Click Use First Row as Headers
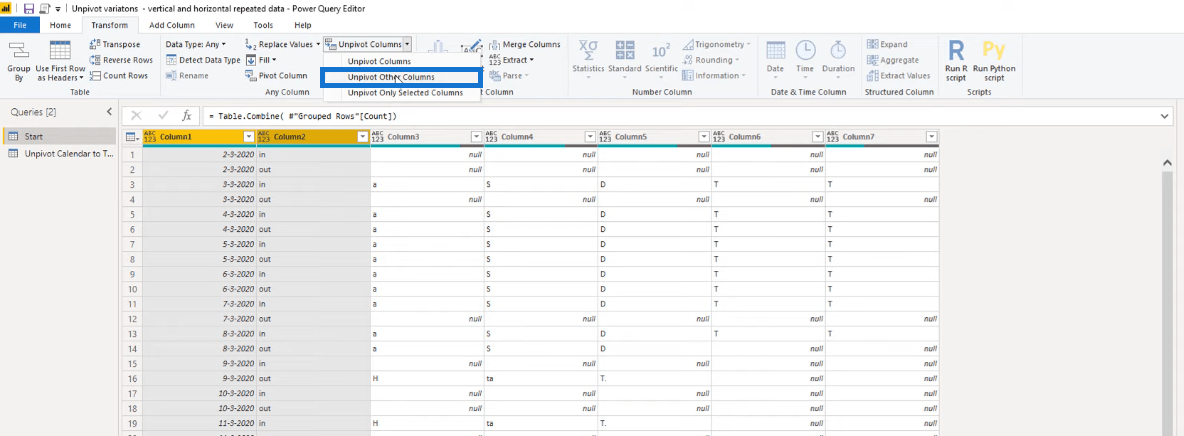The height and width of the screenshot is (436, 1184). (60, 62)
